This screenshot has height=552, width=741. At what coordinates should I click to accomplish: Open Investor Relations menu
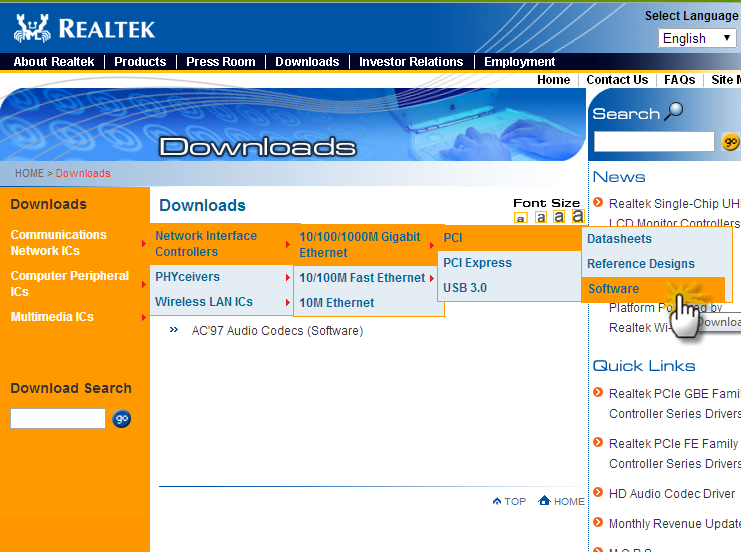coord(411,62)
